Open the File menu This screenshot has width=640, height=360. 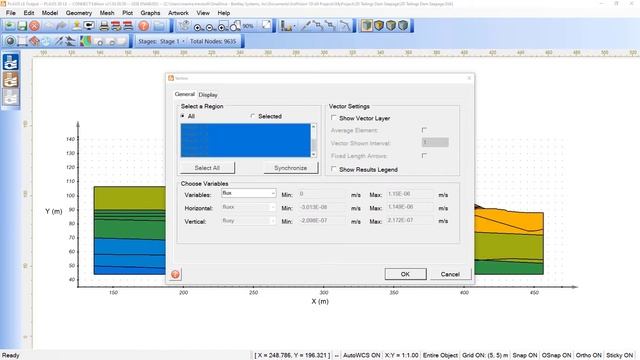point(11,13)
